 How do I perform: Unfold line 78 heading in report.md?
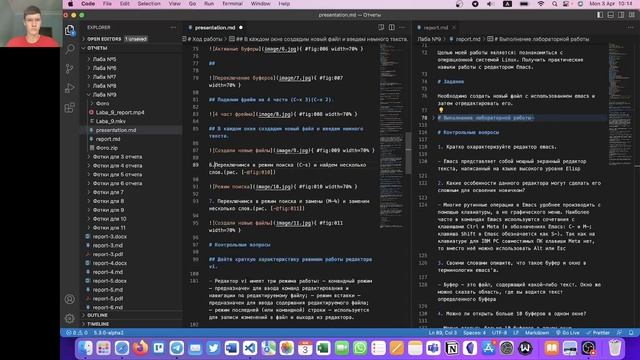(433, 118)
